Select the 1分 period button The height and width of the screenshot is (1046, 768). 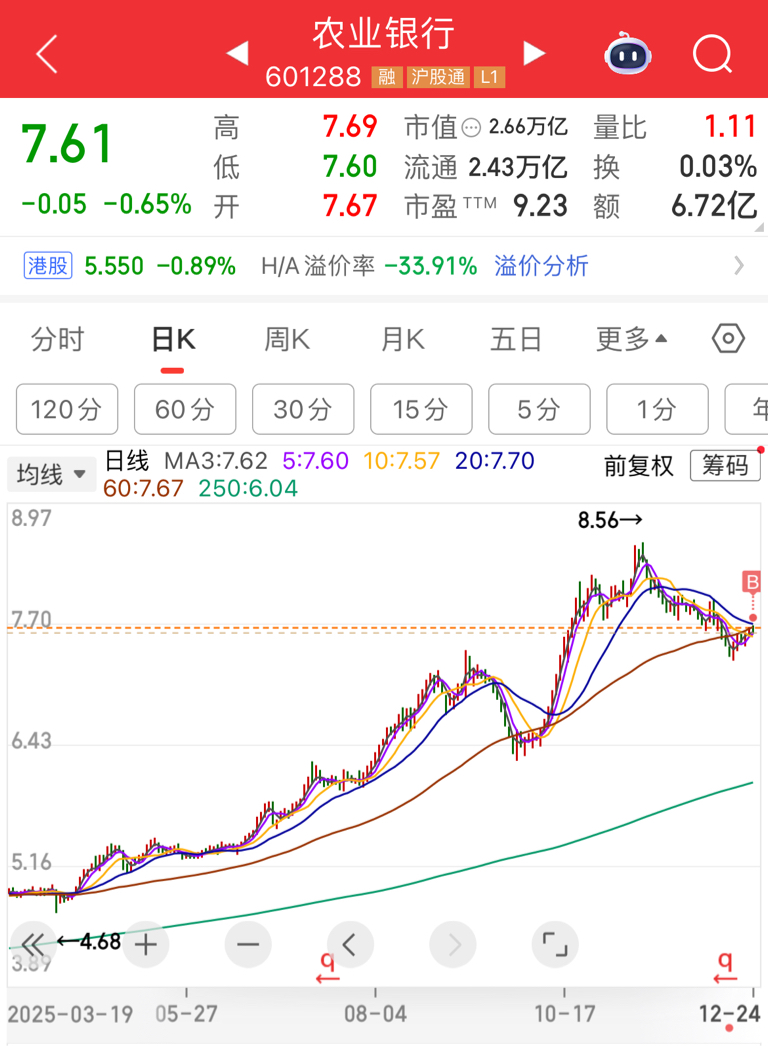point(657,409)
